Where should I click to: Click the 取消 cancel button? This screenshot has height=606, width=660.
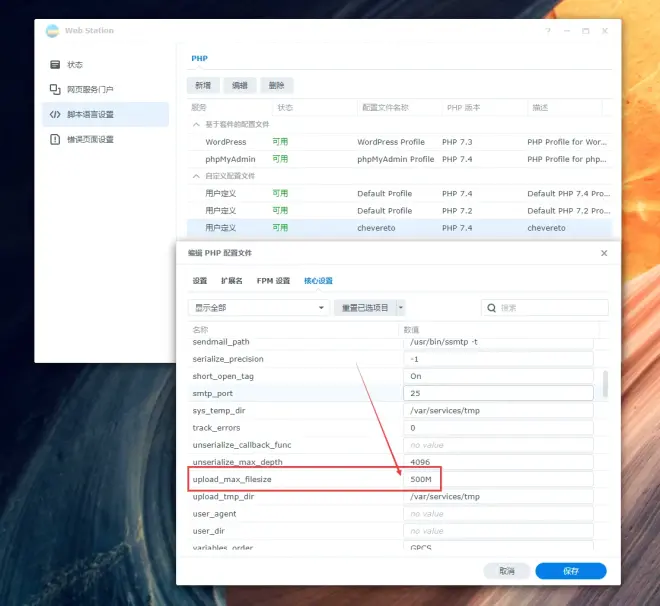pyautogui.click(x=507, y=571)
